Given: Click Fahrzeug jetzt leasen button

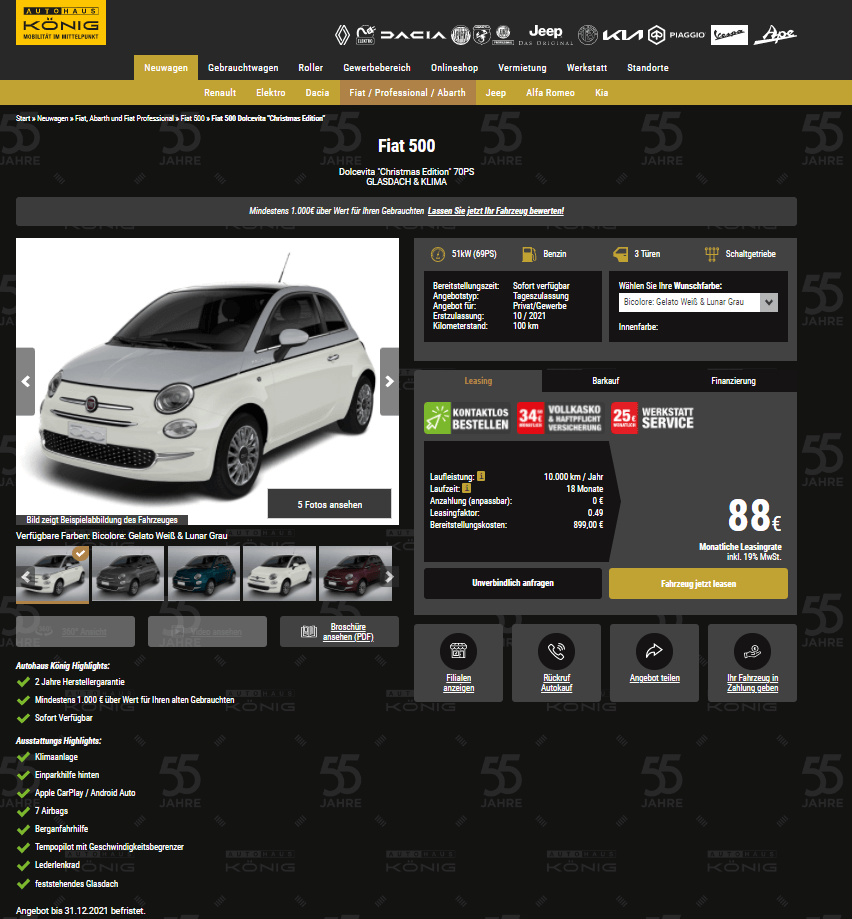Looking at the screenshot, I should 698,583.
